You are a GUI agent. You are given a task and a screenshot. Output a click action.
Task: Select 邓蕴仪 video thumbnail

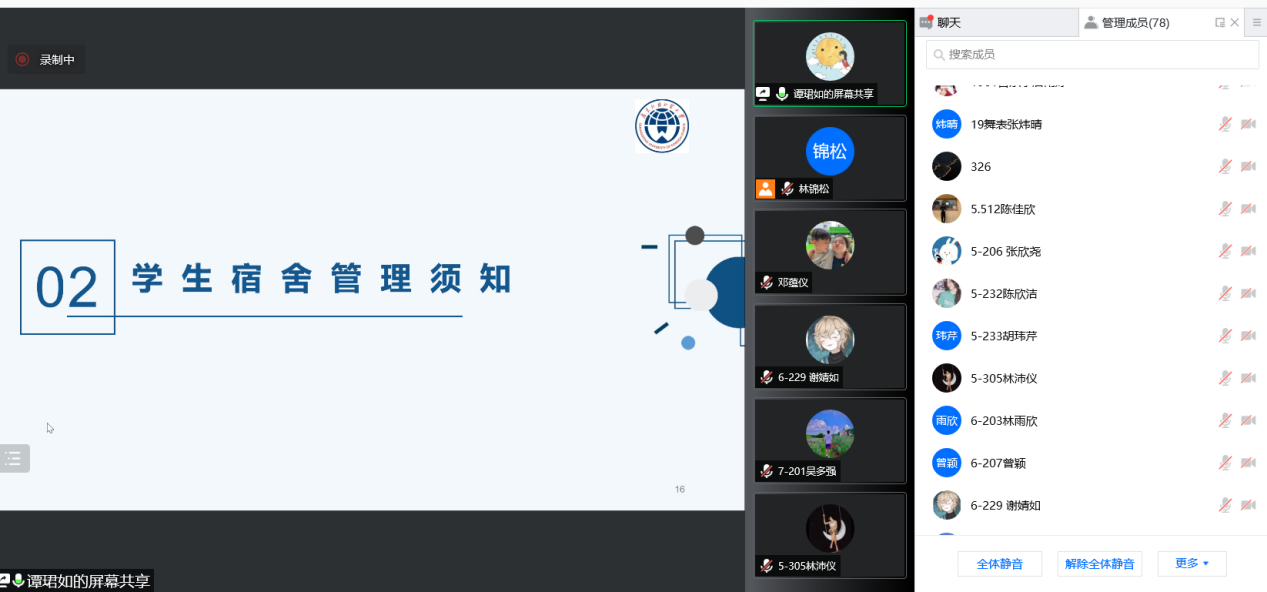coord(829,250)
